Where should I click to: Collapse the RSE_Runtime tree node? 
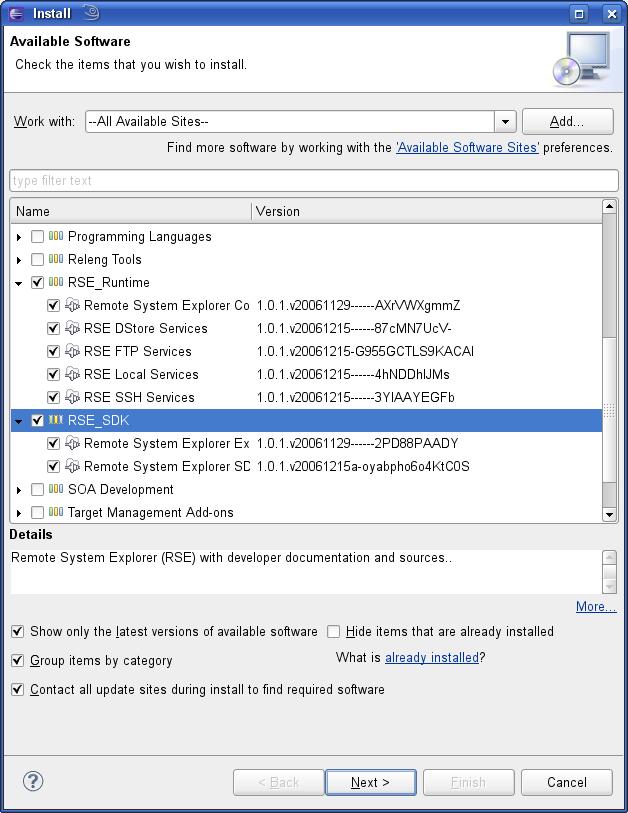click(19, 283)
